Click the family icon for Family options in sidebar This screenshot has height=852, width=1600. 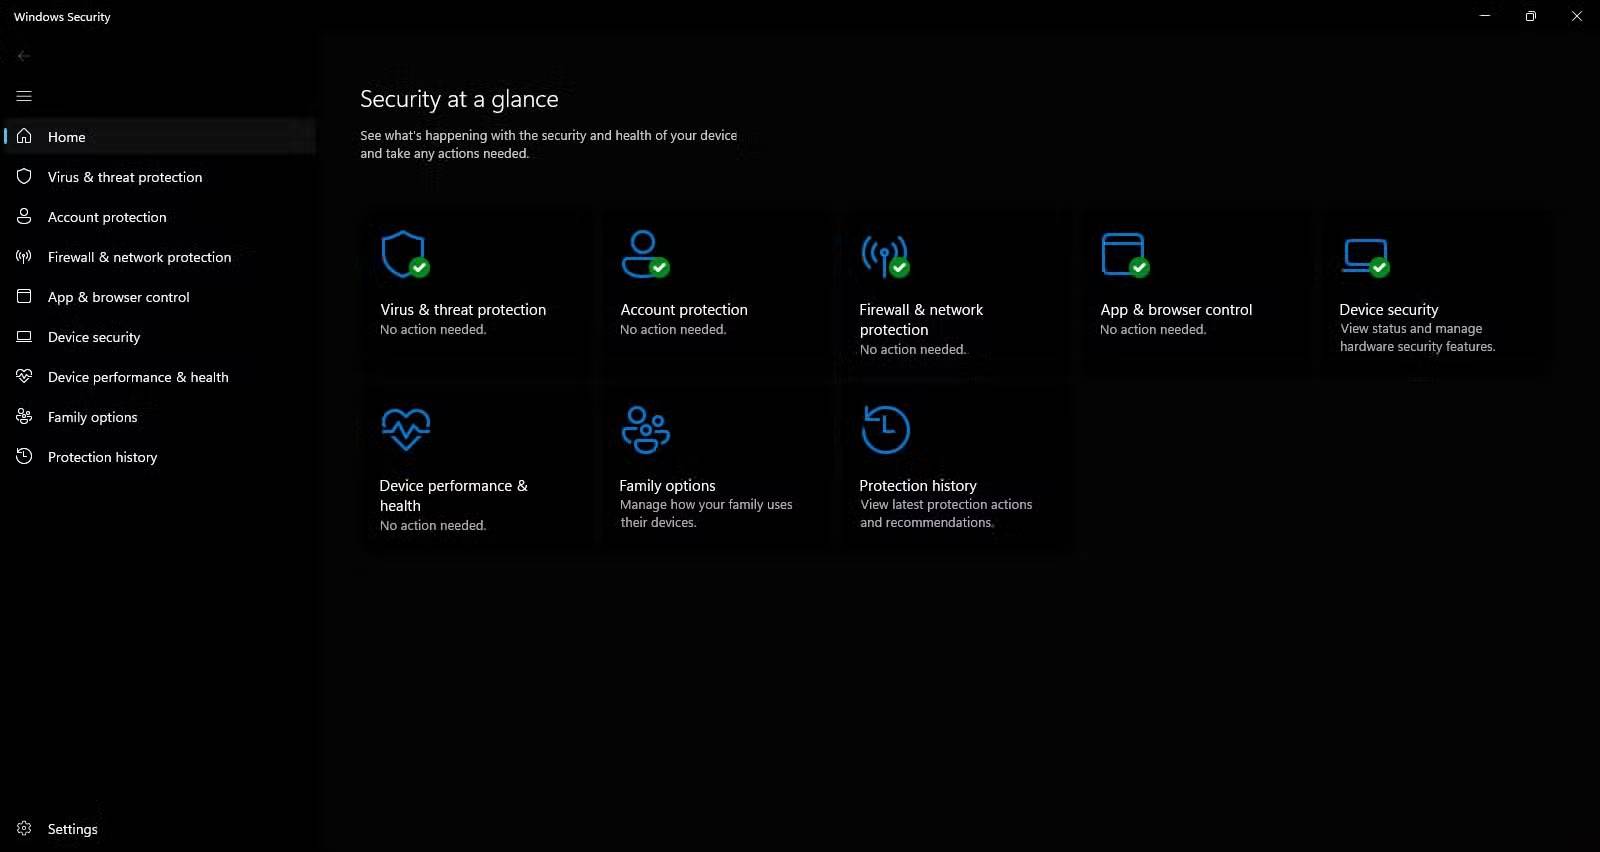(24, 416)
